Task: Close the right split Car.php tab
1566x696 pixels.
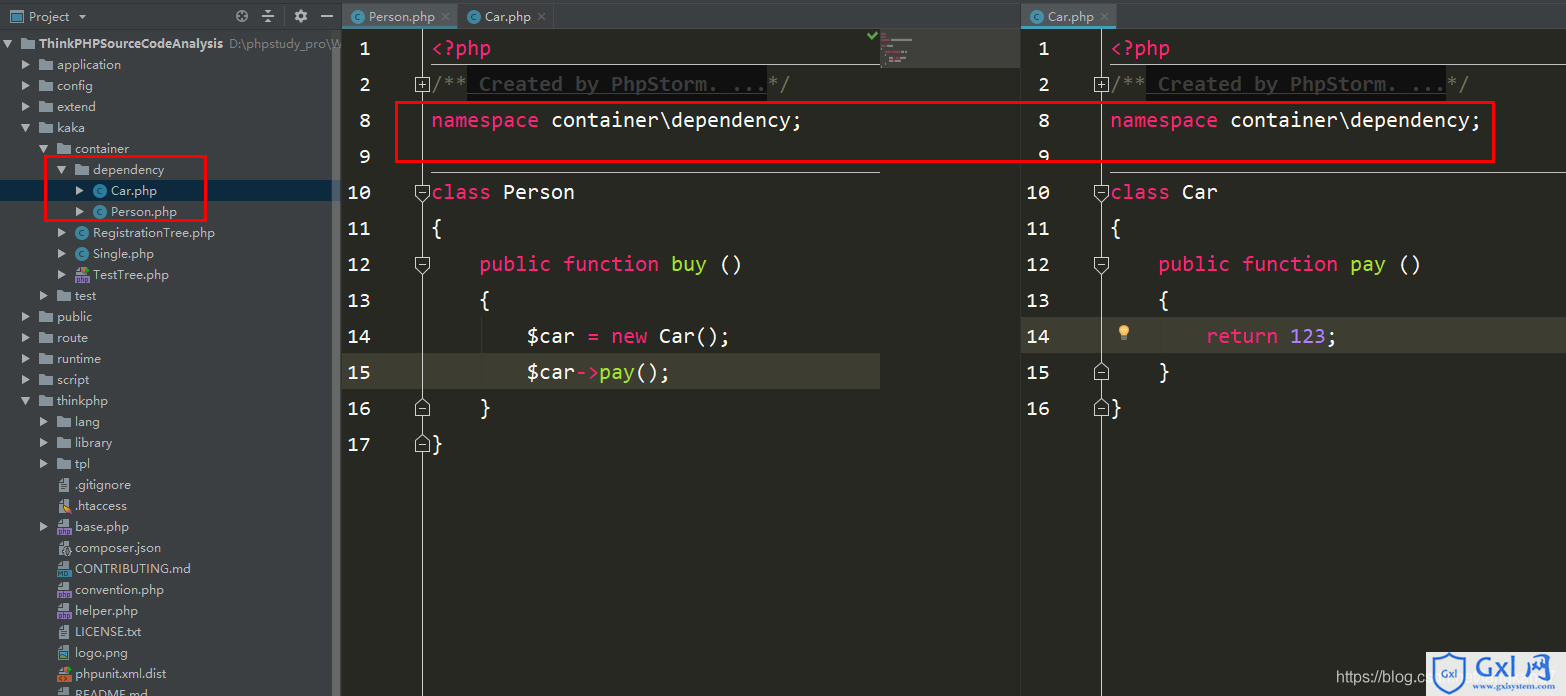Action: tap(1104, 17)
